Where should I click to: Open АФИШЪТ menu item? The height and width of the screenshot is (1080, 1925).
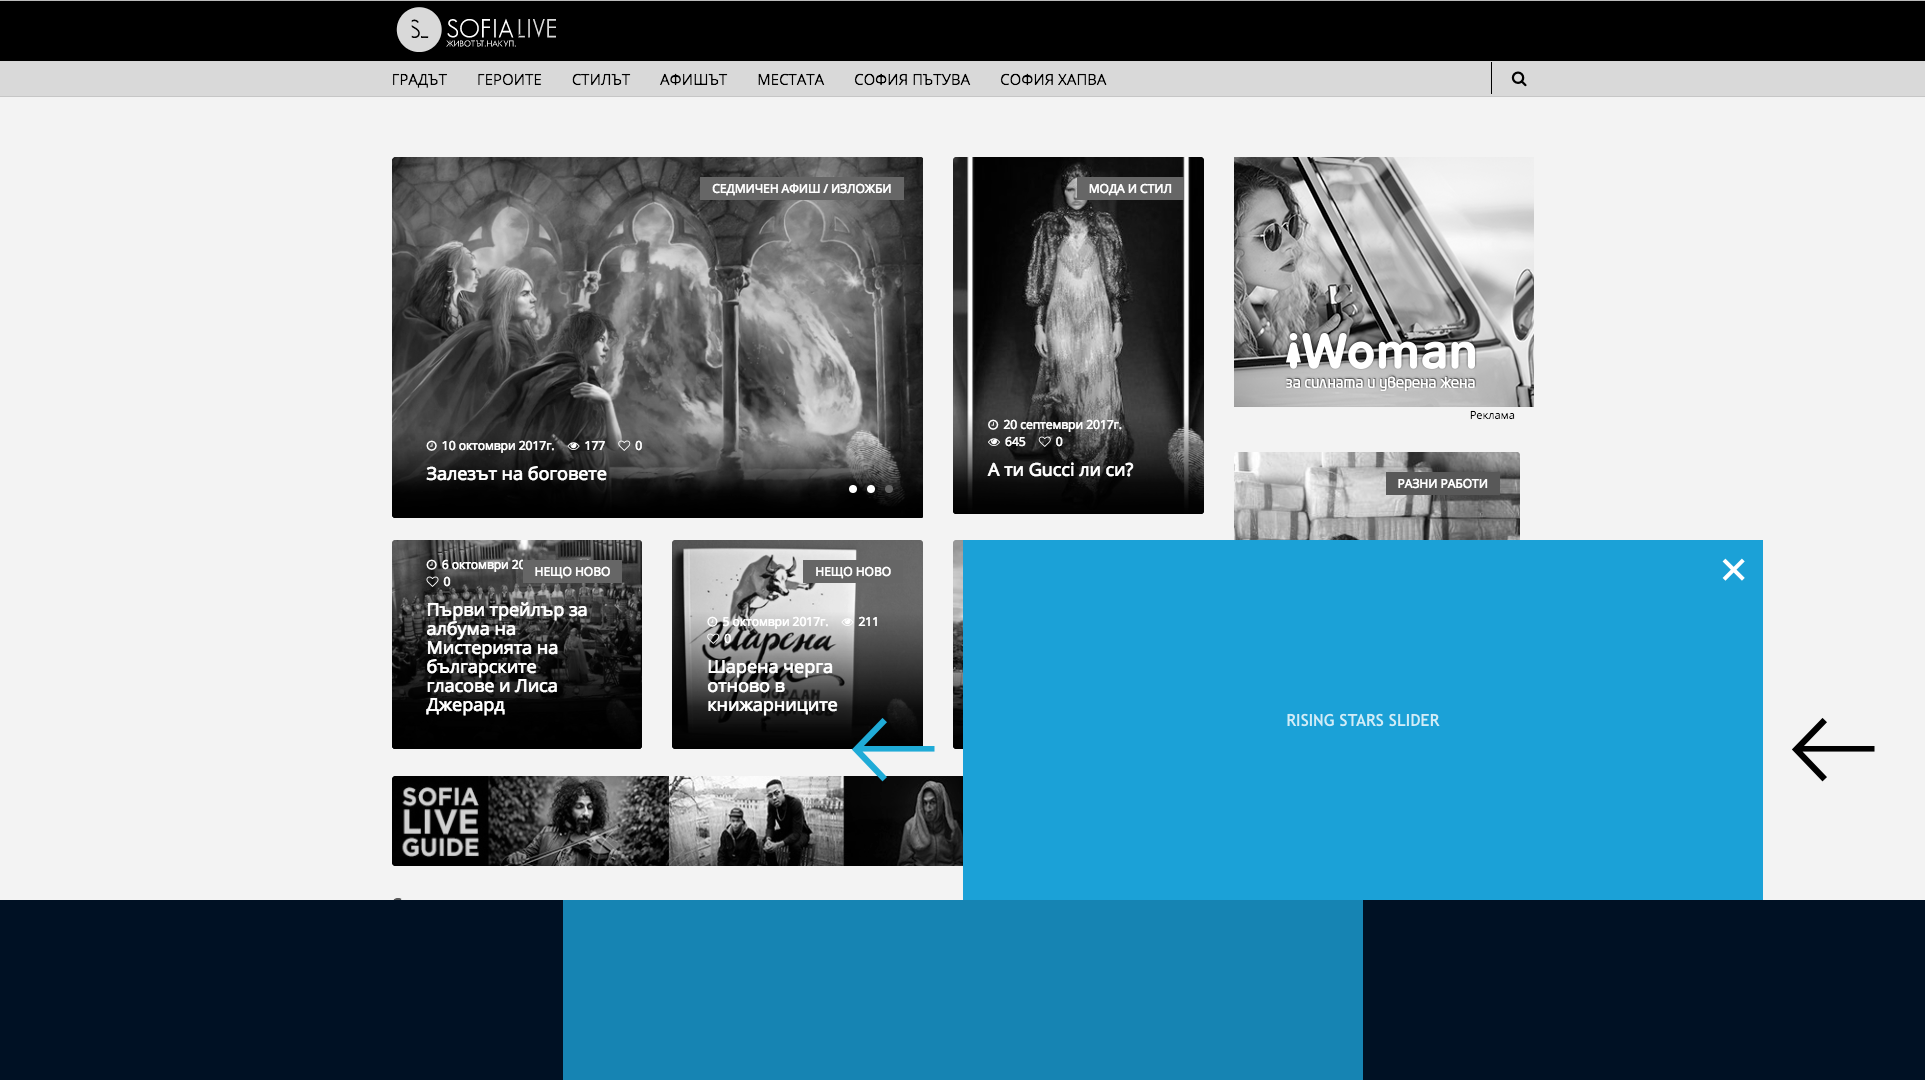pyautogui.click(x=693, y=80)
